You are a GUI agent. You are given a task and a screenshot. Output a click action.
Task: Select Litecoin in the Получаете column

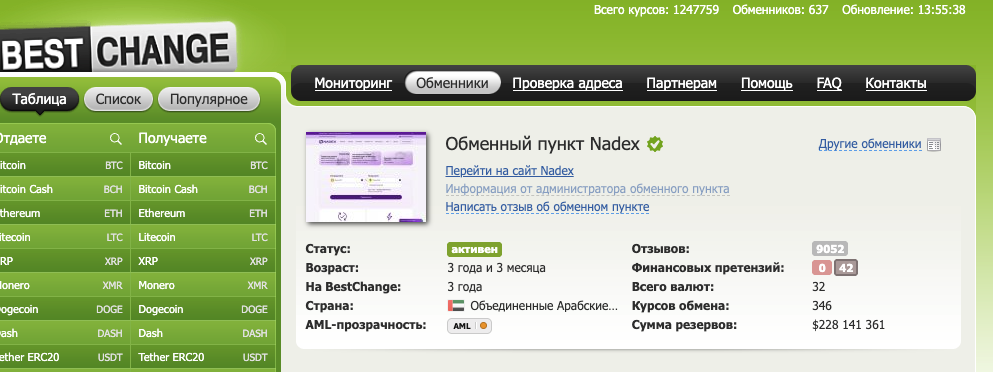[x=203, y=237]
